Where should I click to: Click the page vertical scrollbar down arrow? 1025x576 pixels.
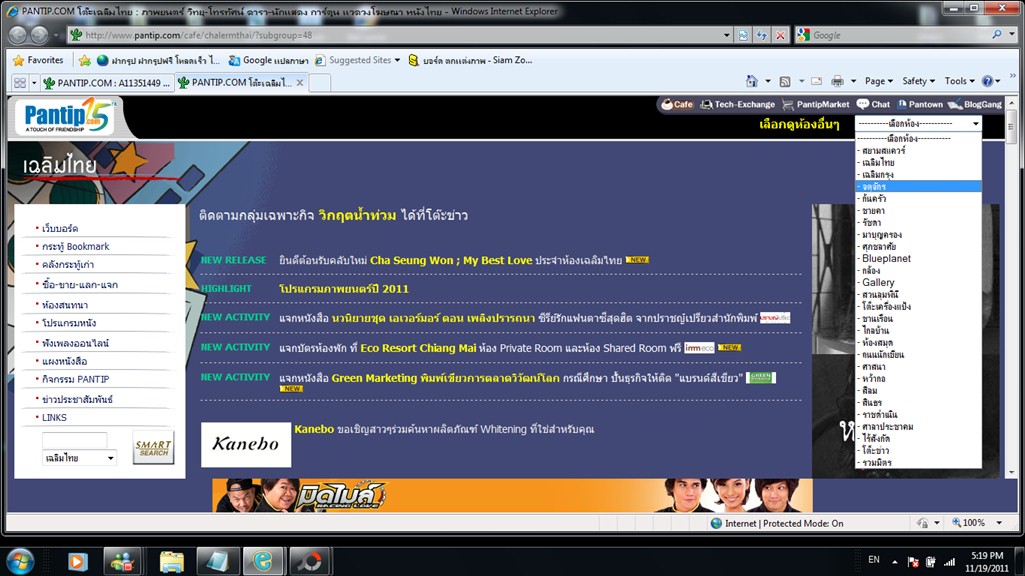[1012, 472]
